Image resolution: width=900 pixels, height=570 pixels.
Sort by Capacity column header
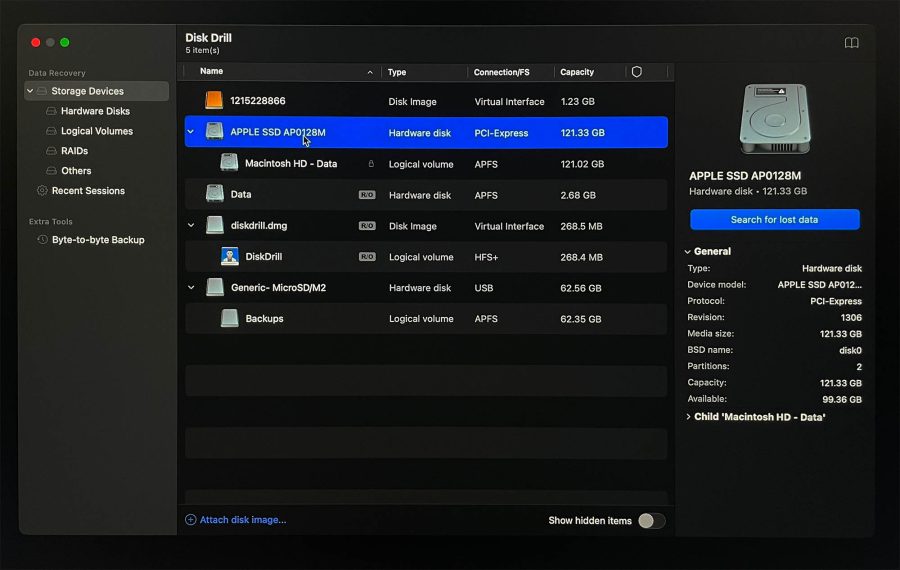click(577, 72)
